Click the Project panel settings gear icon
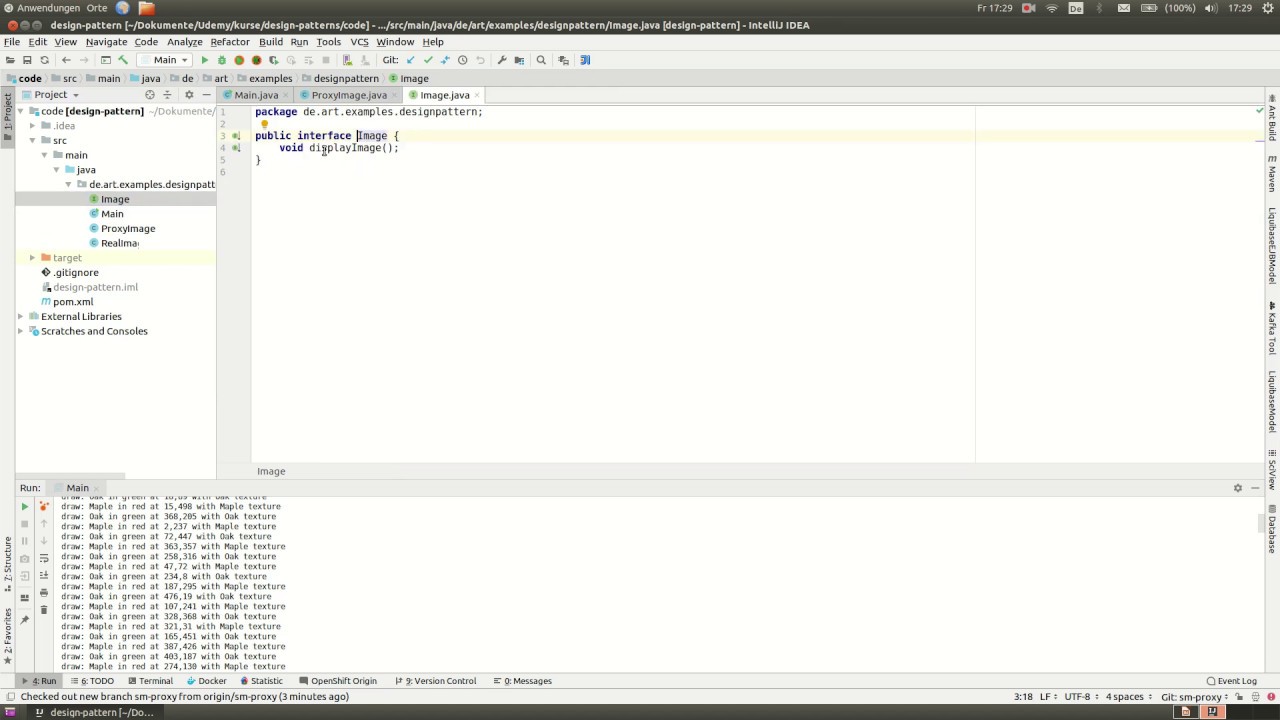 pyautogui.click(x=189, y=95)
